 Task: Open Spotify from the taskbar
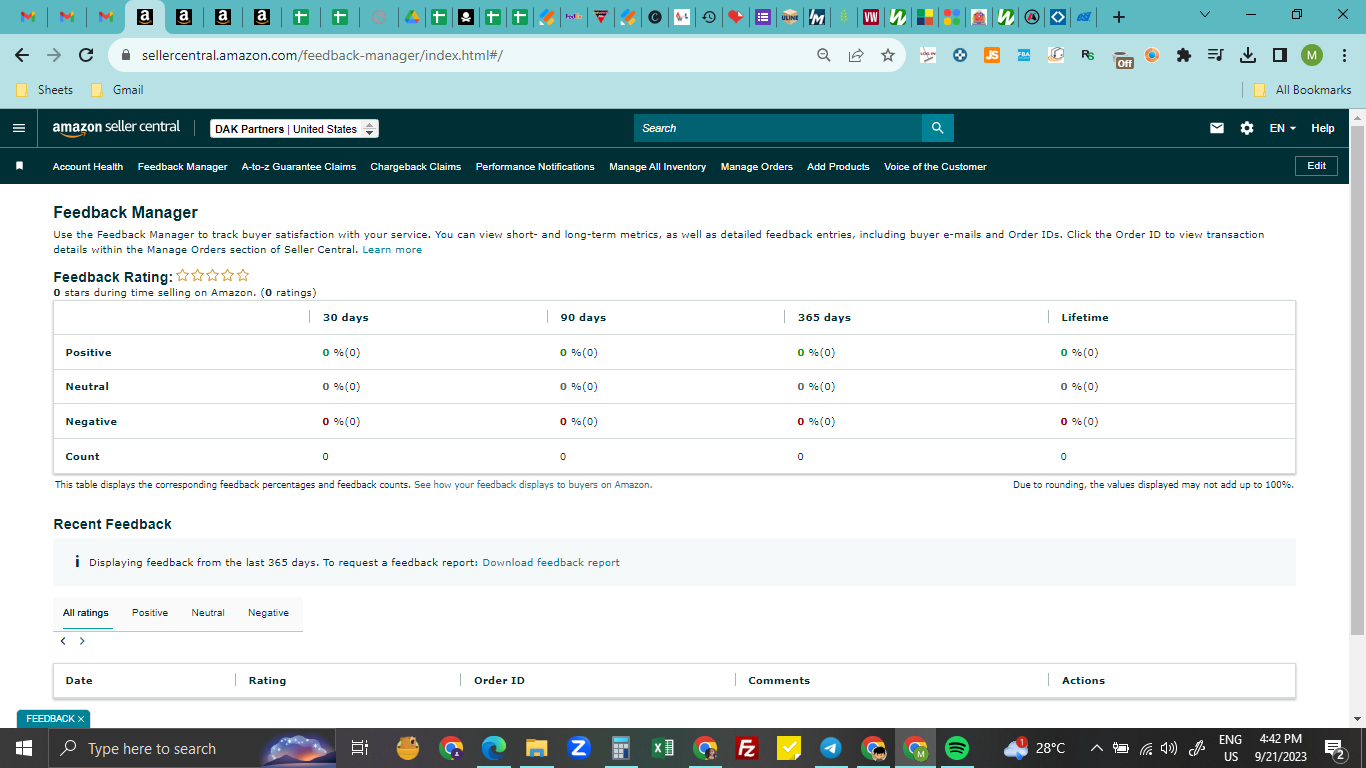coord(957,748)
